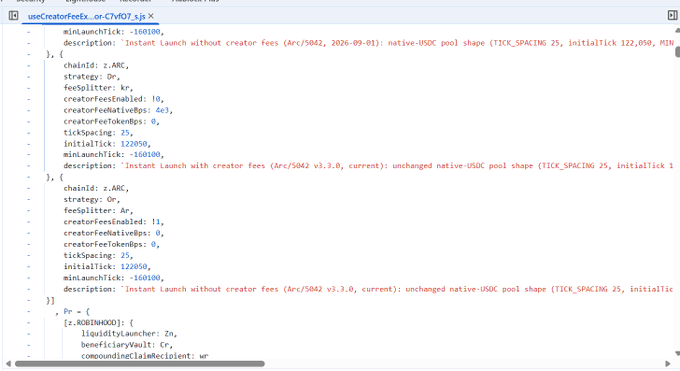
Task: Click the value 4e3 in creatorFeeNativeBps
Action: 162,111
